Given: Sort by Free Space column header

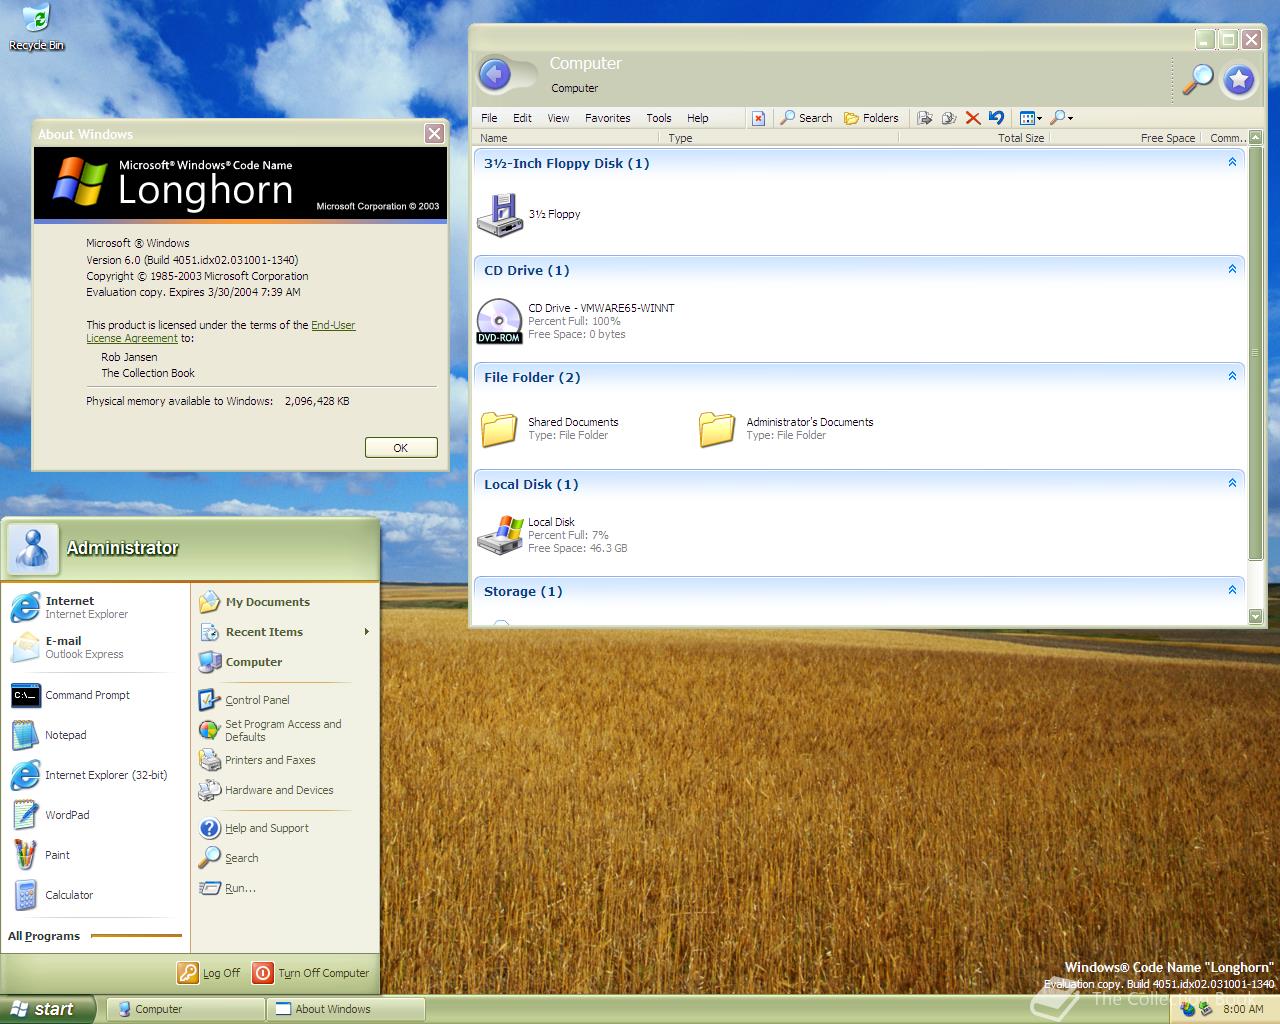Looking at the screenshot, I should (1124, 138).
